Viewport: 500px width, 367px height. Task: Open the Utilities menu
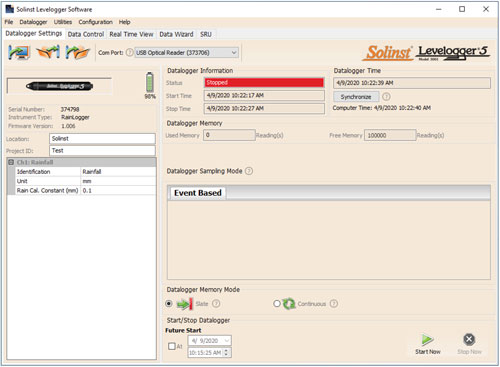[x=63, y=22]
